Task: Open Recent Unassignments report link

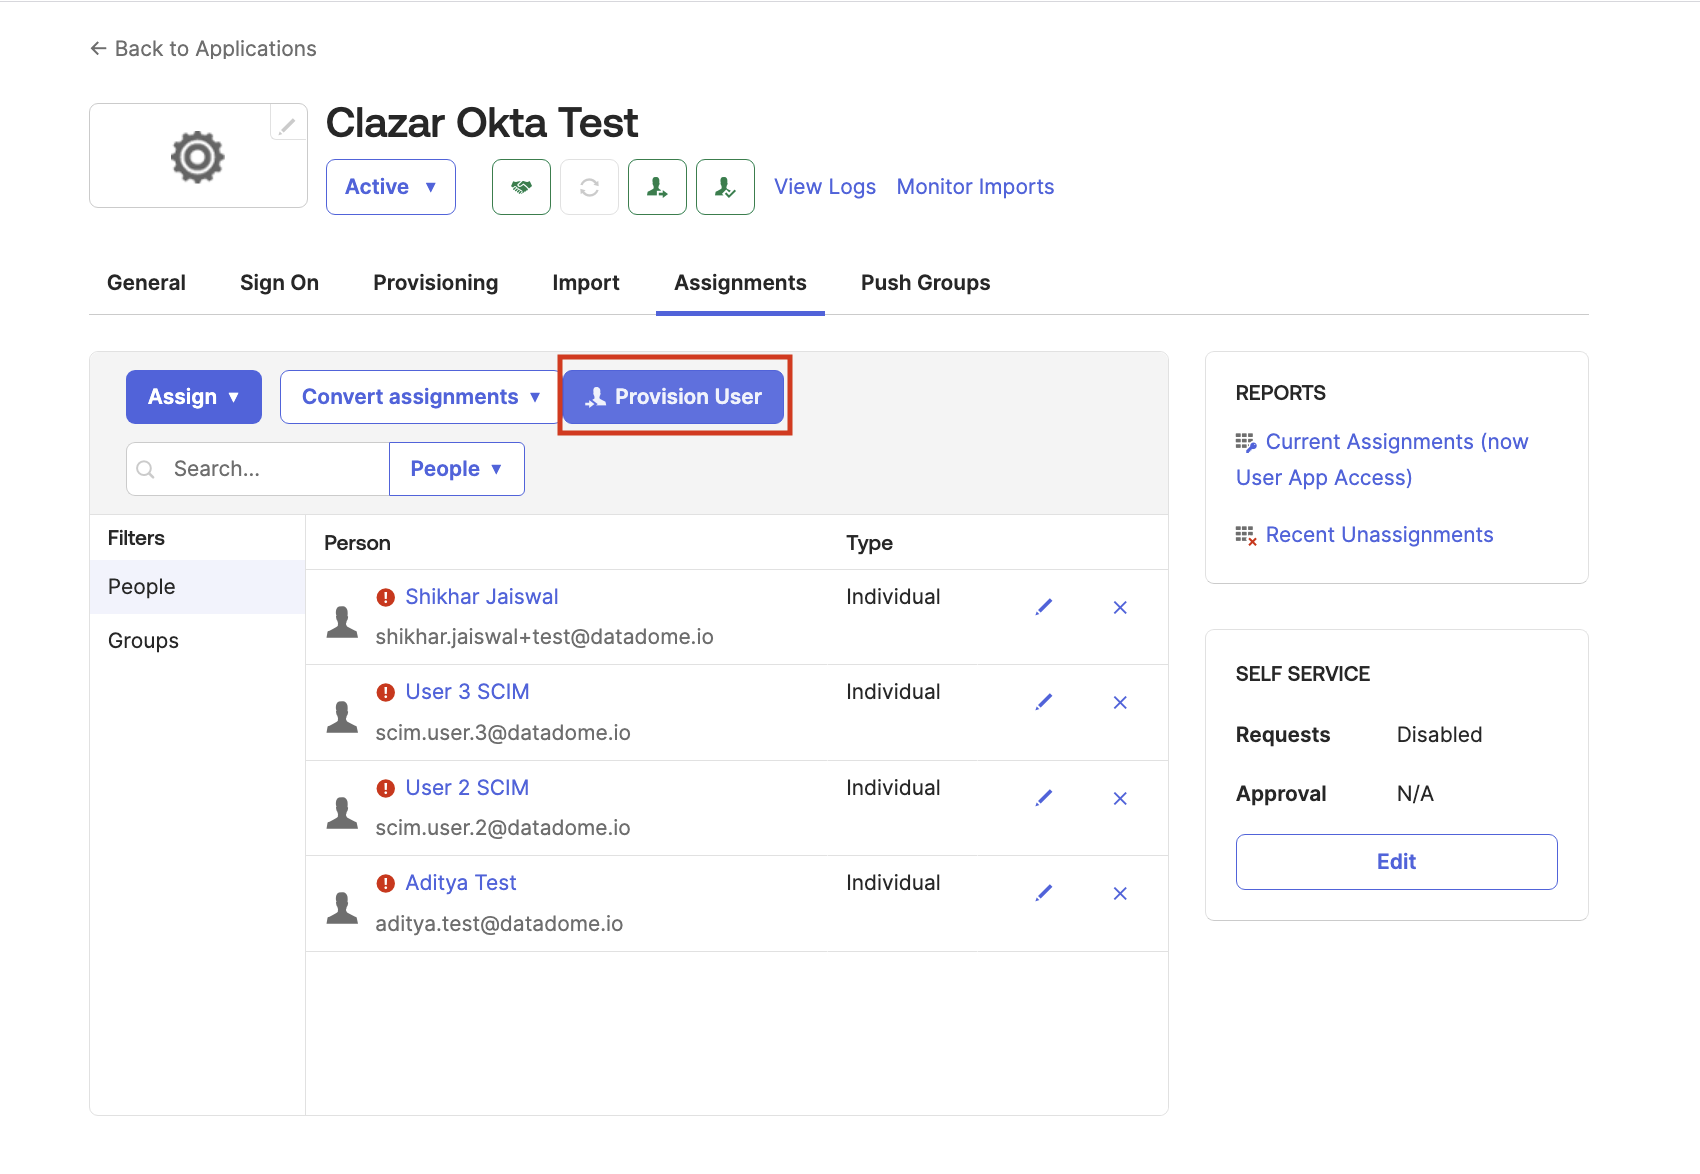Action: click(x=1380, y=535)
